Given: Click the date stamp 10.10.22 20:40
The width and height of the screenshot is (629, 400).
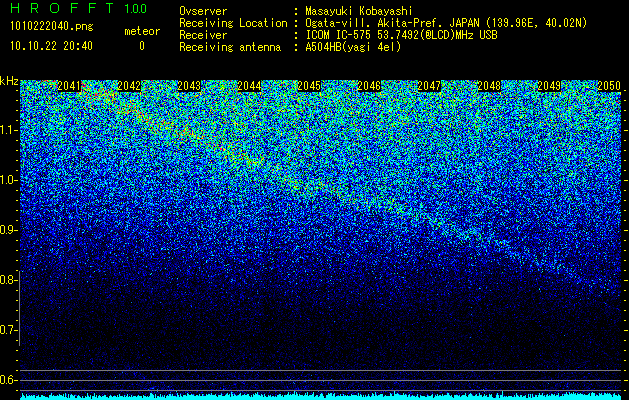Looking at the screenshot, I should (51, 46).
